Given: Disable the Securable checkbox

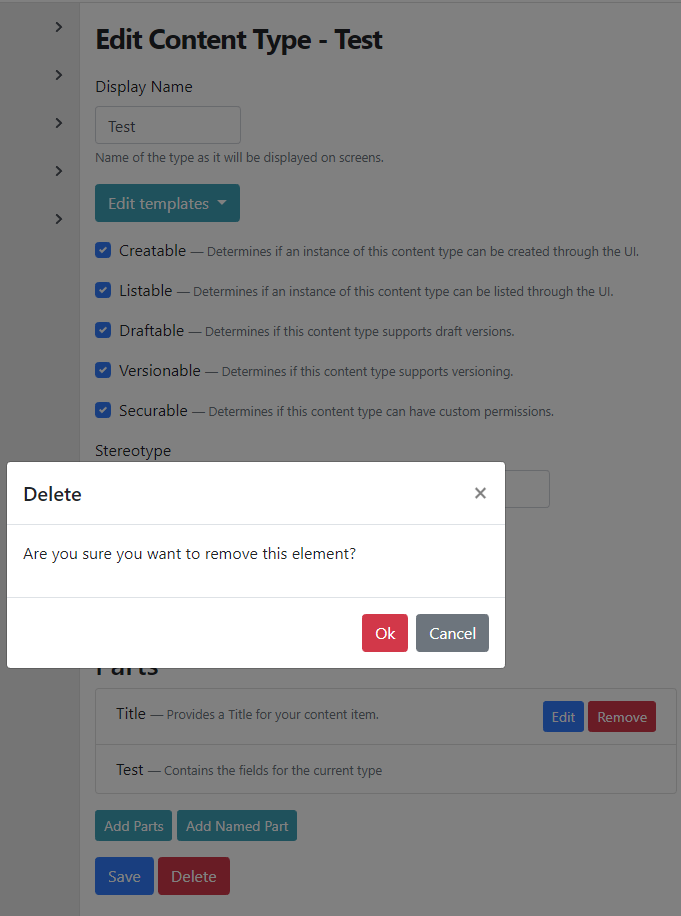Looking at the screenshot, I should tap(103, 410).
